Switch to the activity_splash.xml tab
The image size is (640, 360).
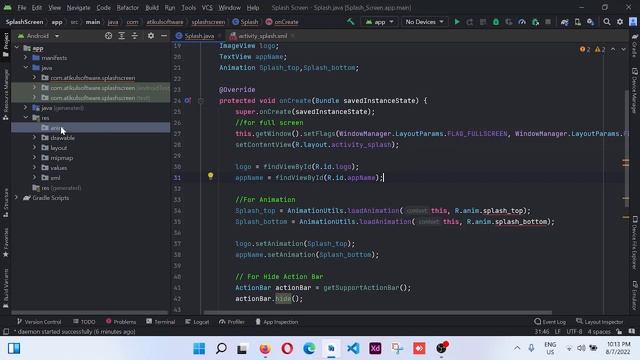coord(262,36)
